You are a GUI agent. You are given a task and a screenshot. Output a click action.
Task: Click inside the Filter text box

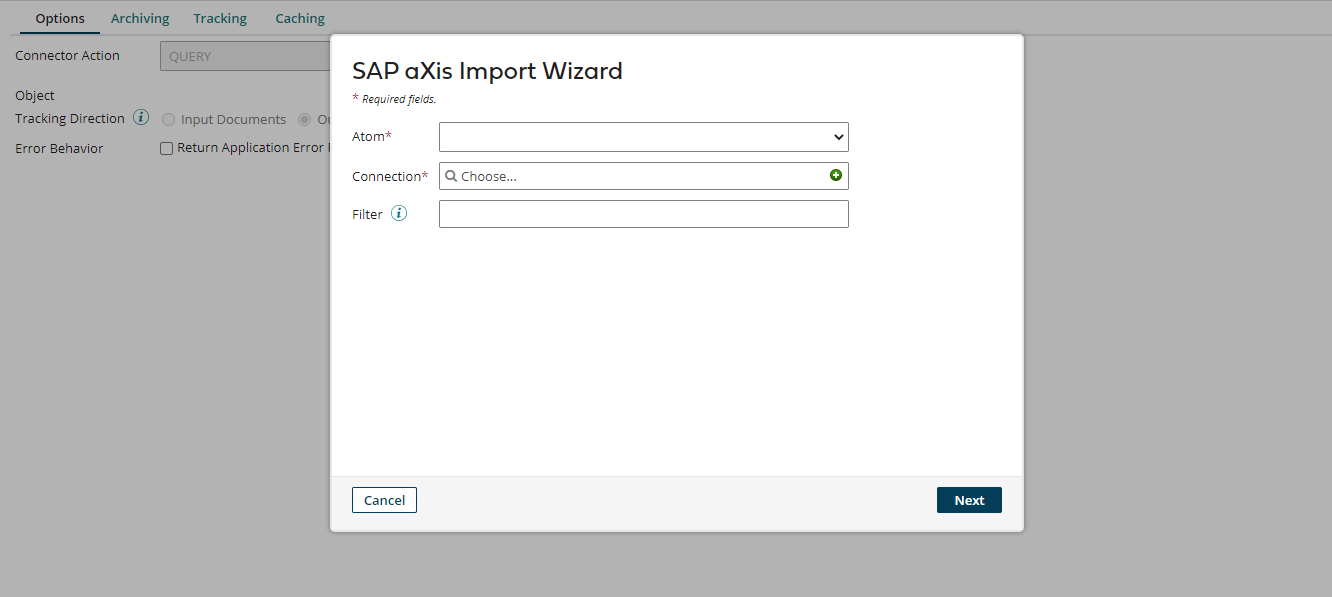(643, 213)
